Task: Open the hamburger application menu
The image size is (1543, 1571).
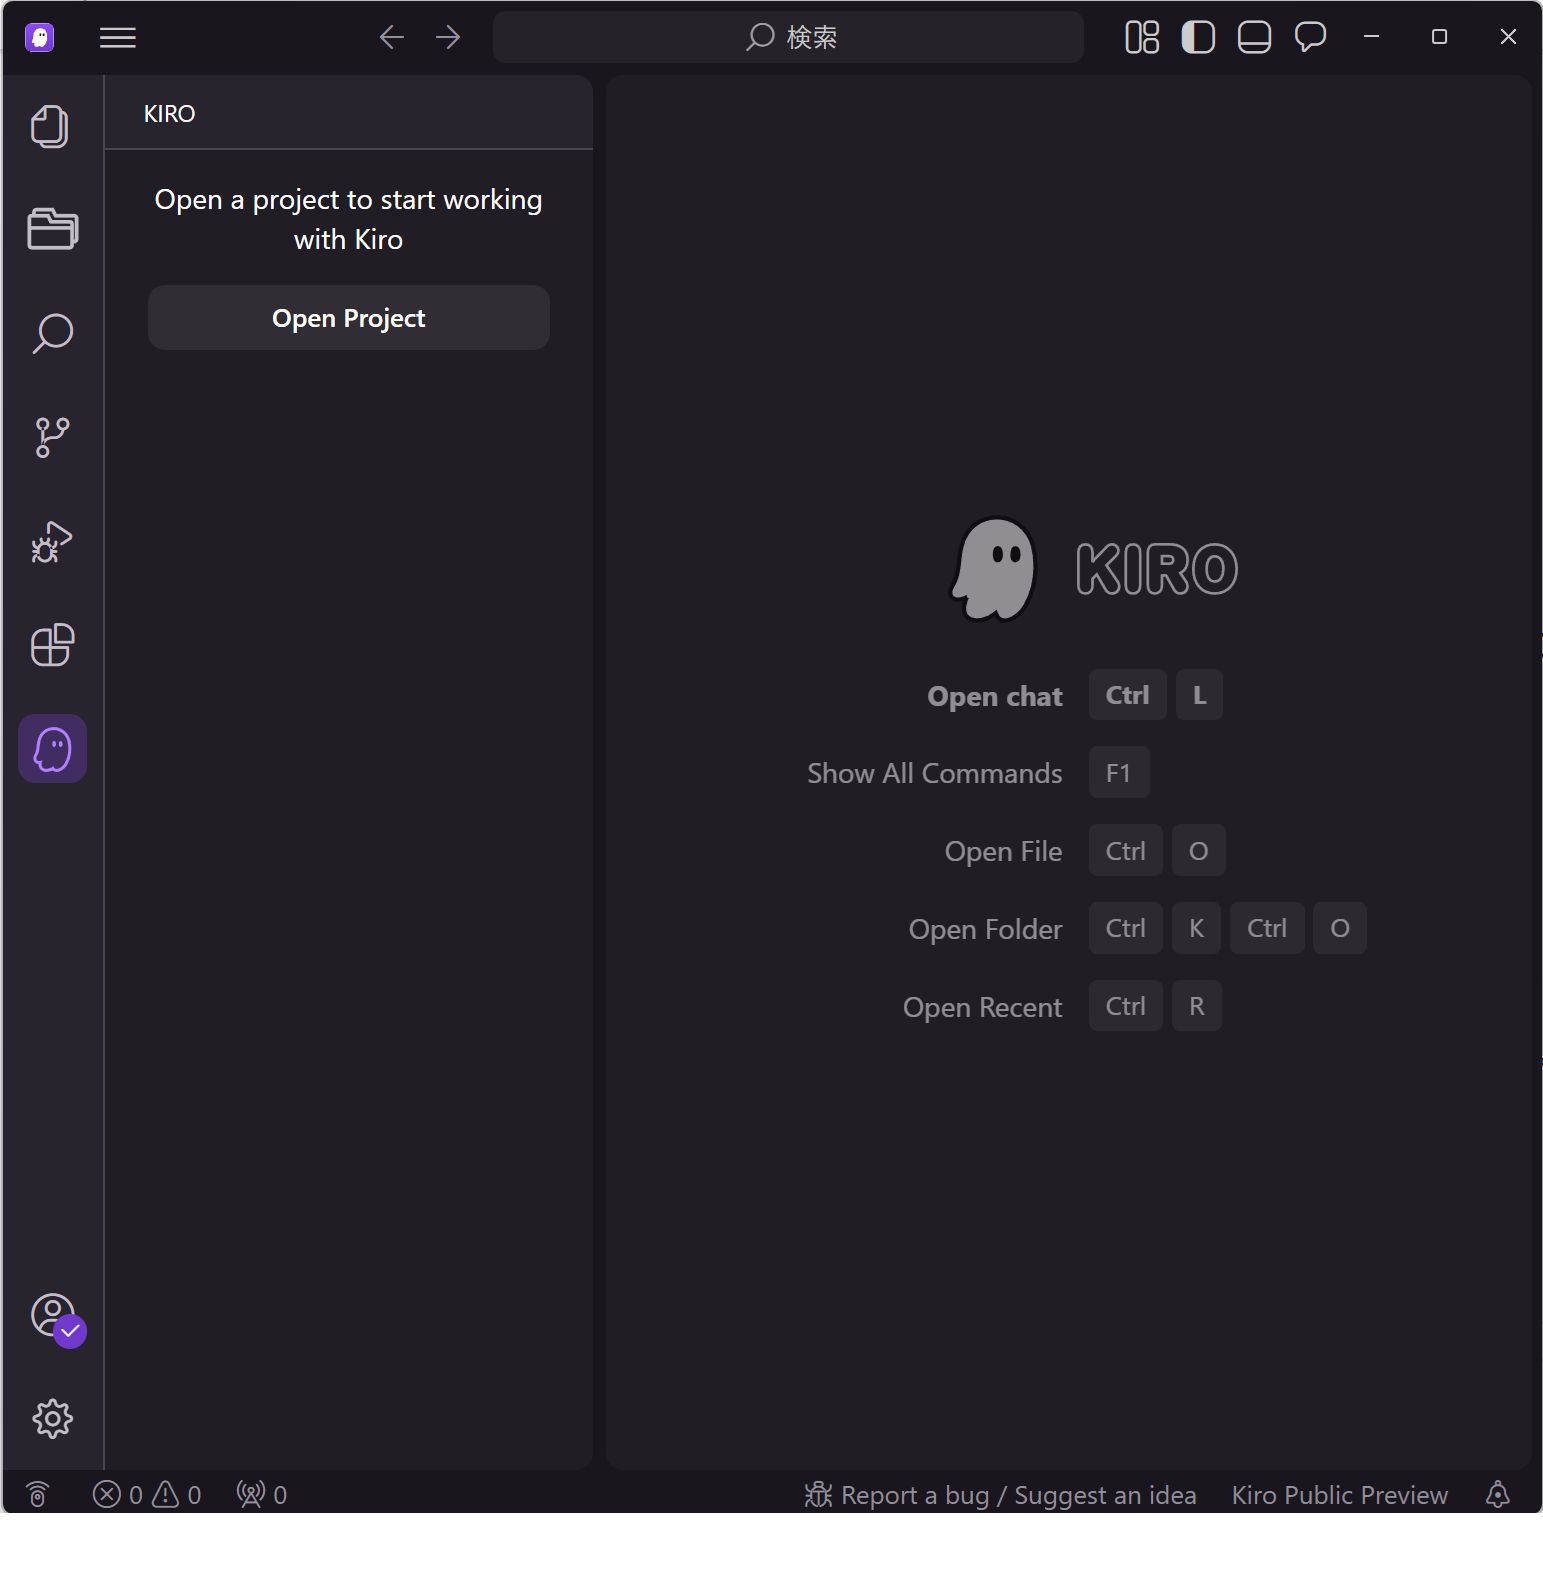Action: 118,37
